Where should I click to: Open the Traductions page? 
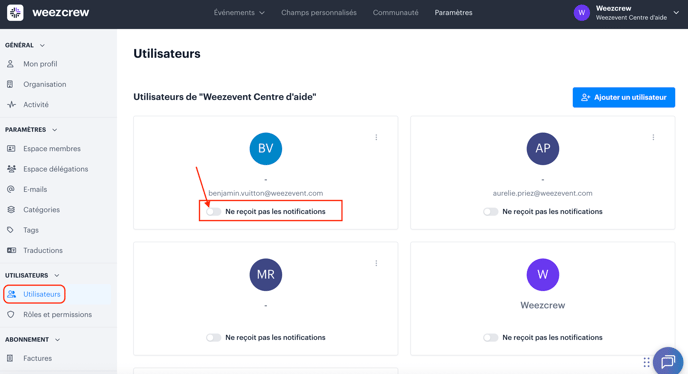coord(43,250)
